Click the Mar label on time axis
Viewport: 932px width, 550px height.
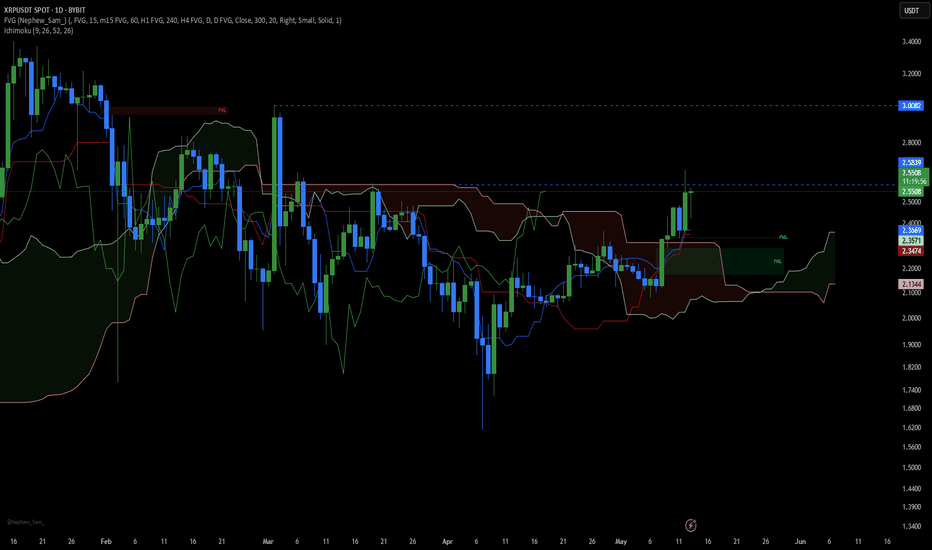tap(268, 542)
